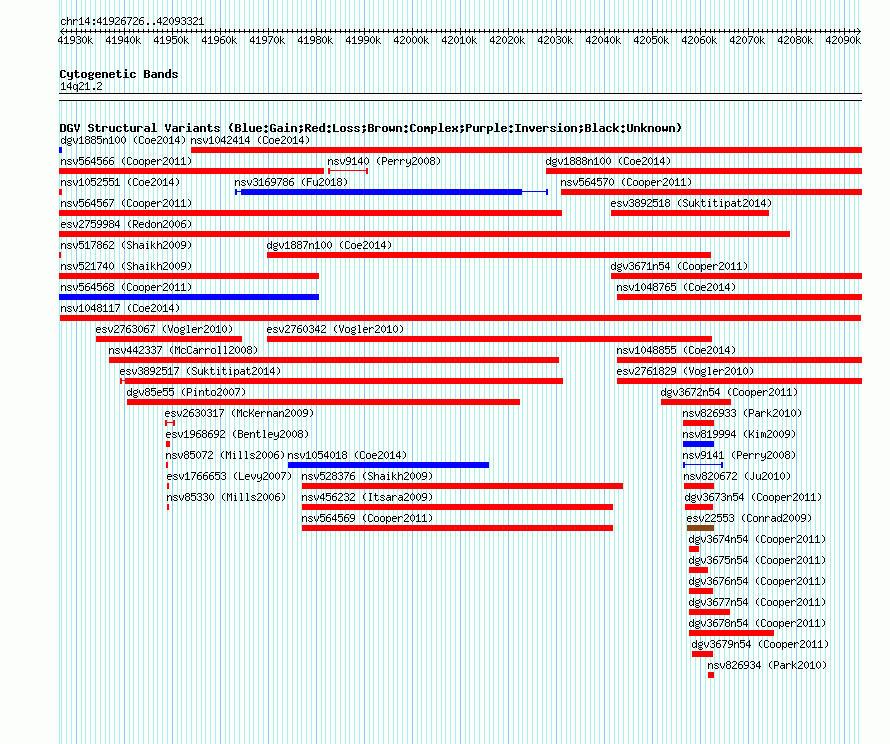This screenshot has height=744, width=890.
Task: Select nsv442337 (McCarroll2008) label
Action: (183, 350)
